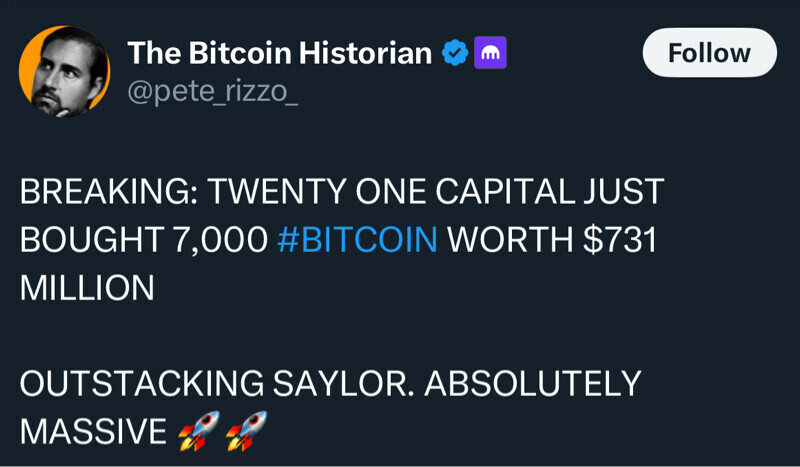Click the second rocket emoji
The height and width of the screenshot is (467, 800).
coord(245,430)
